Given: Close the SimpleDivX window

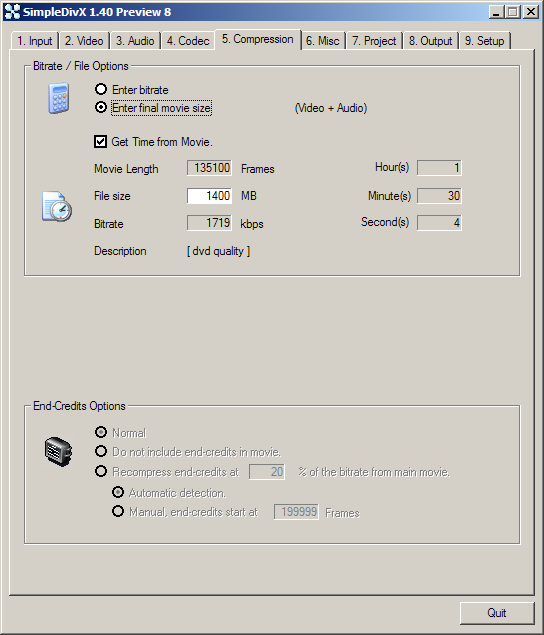Looking at the screenshot, I should 531,12.
